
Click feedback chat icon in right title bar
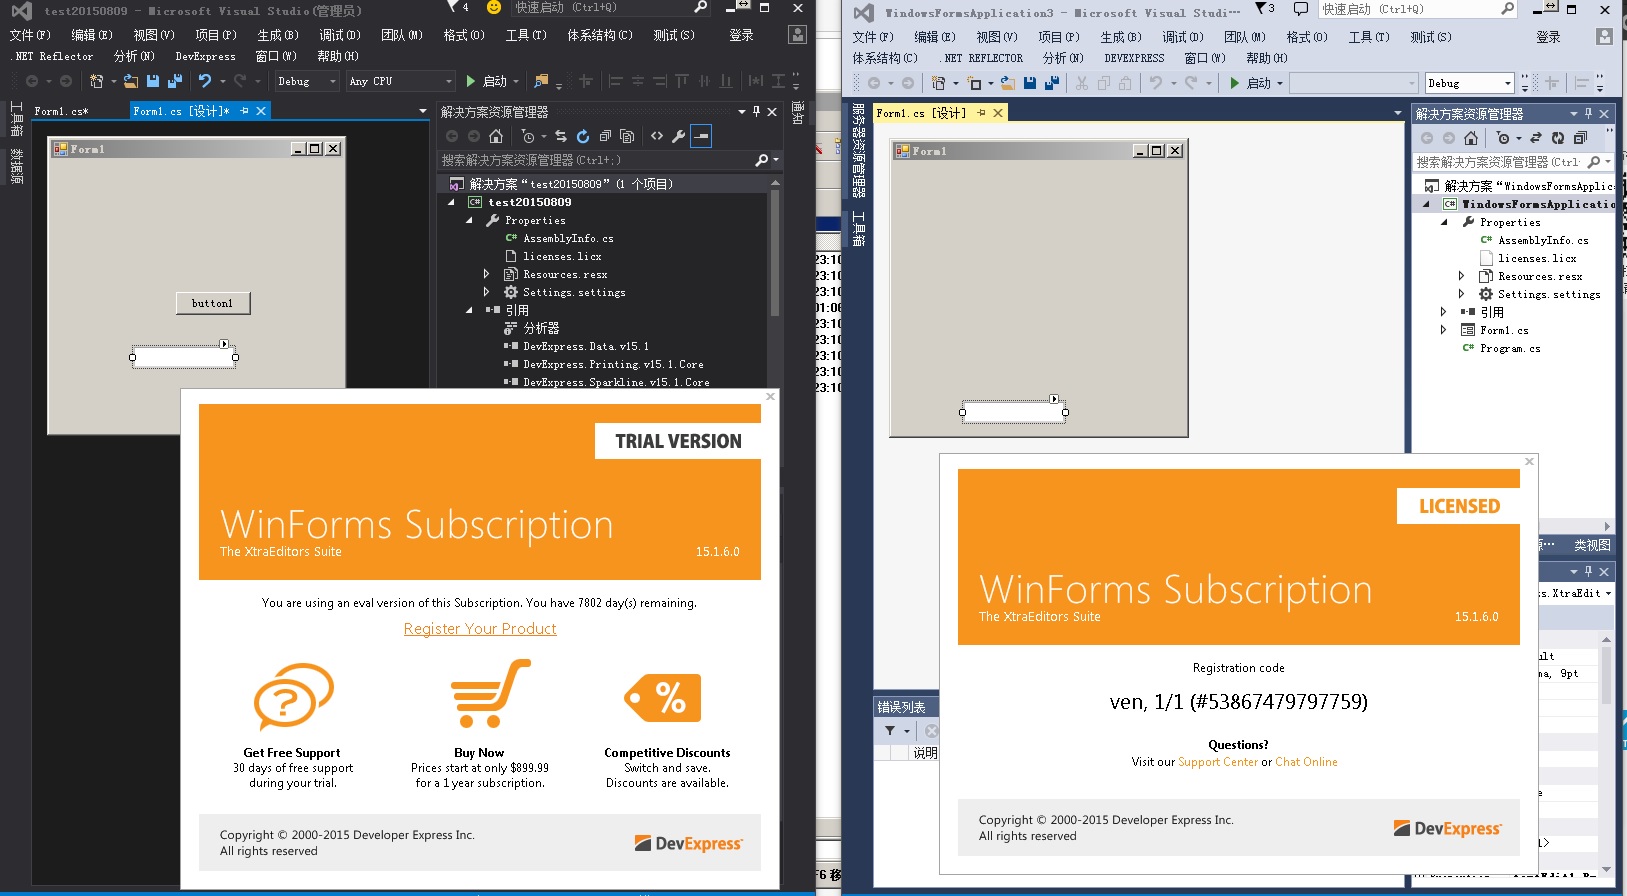(x=1300, y=9)
